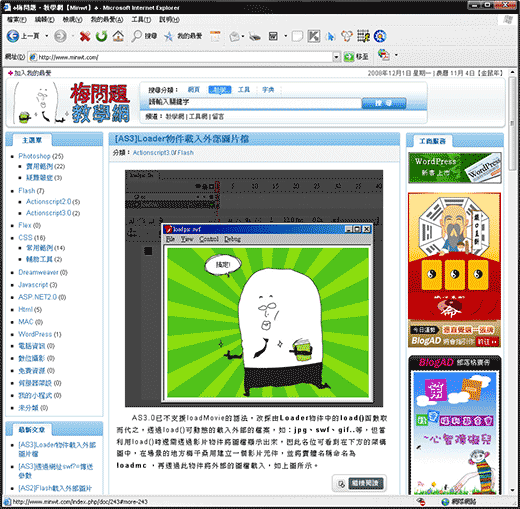Click the Mail envelope toolbar icon

pyautogui.click(x=235, y=36)
